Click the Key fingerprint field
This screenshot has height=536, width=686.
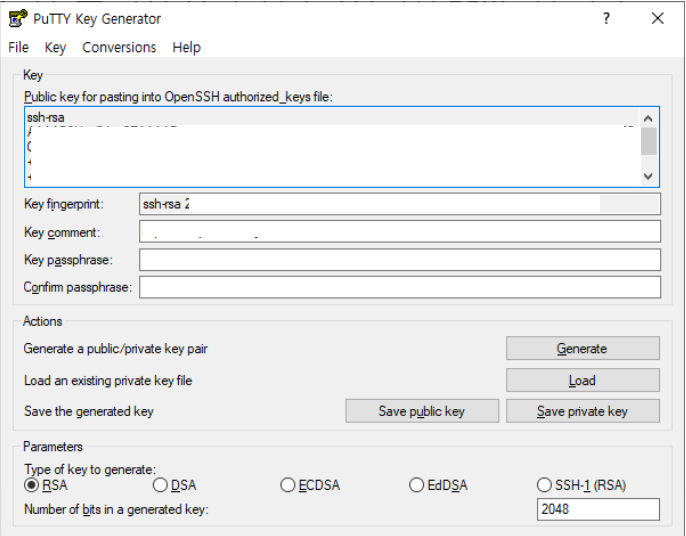tap(400, 204)
